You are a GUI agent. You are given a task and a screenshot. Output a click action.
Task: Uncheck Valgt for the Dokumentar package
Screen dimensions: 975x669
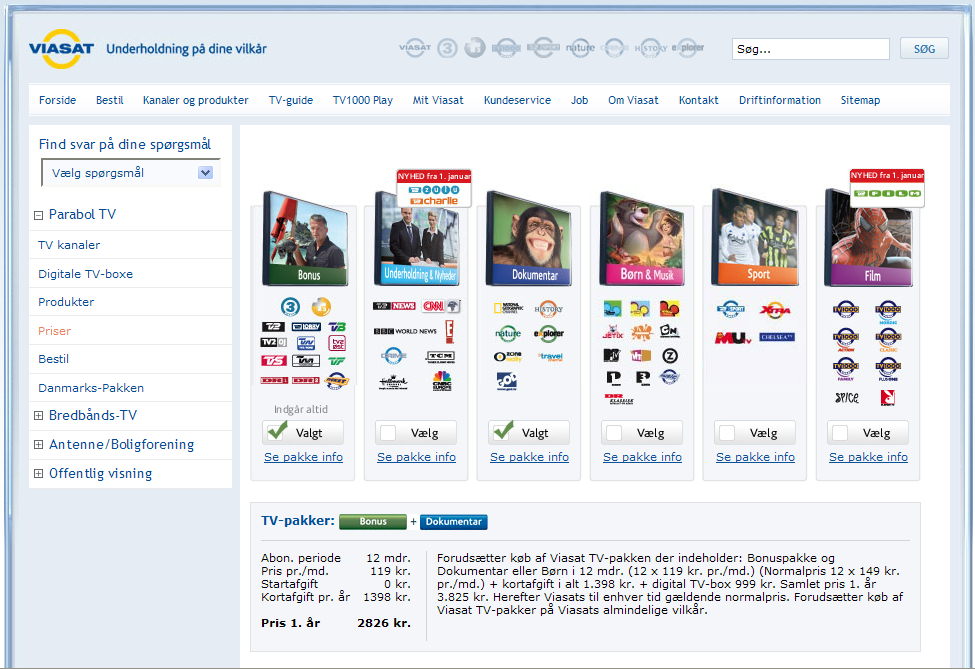pos(502,432)
